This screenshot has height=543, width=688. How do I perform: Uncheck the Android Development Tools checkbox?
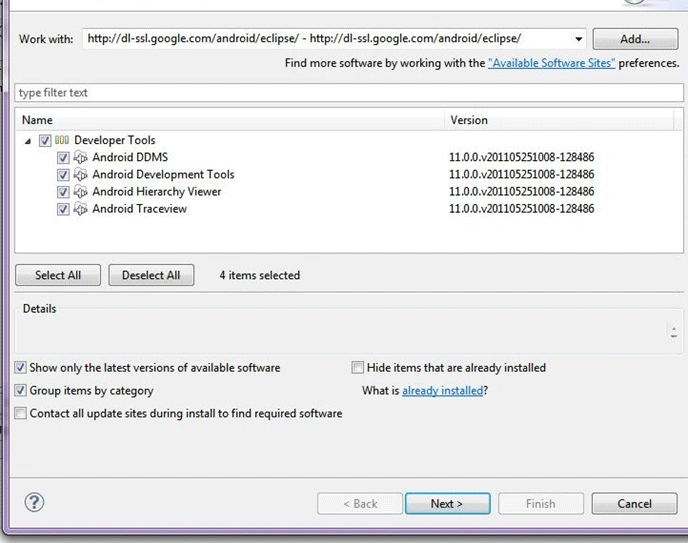click(63, 175)
